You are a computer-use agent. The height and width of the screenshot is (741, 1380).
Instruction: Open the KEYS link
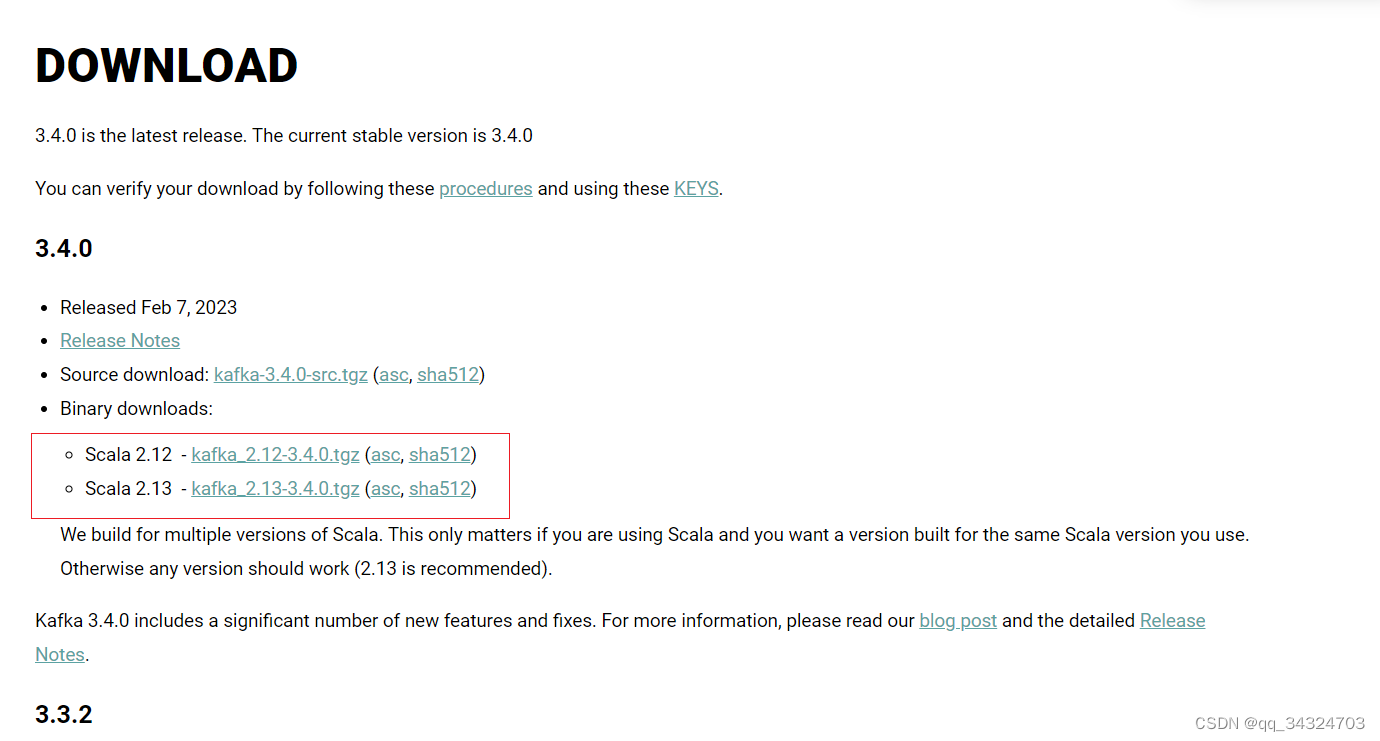[x=695, y=188]
